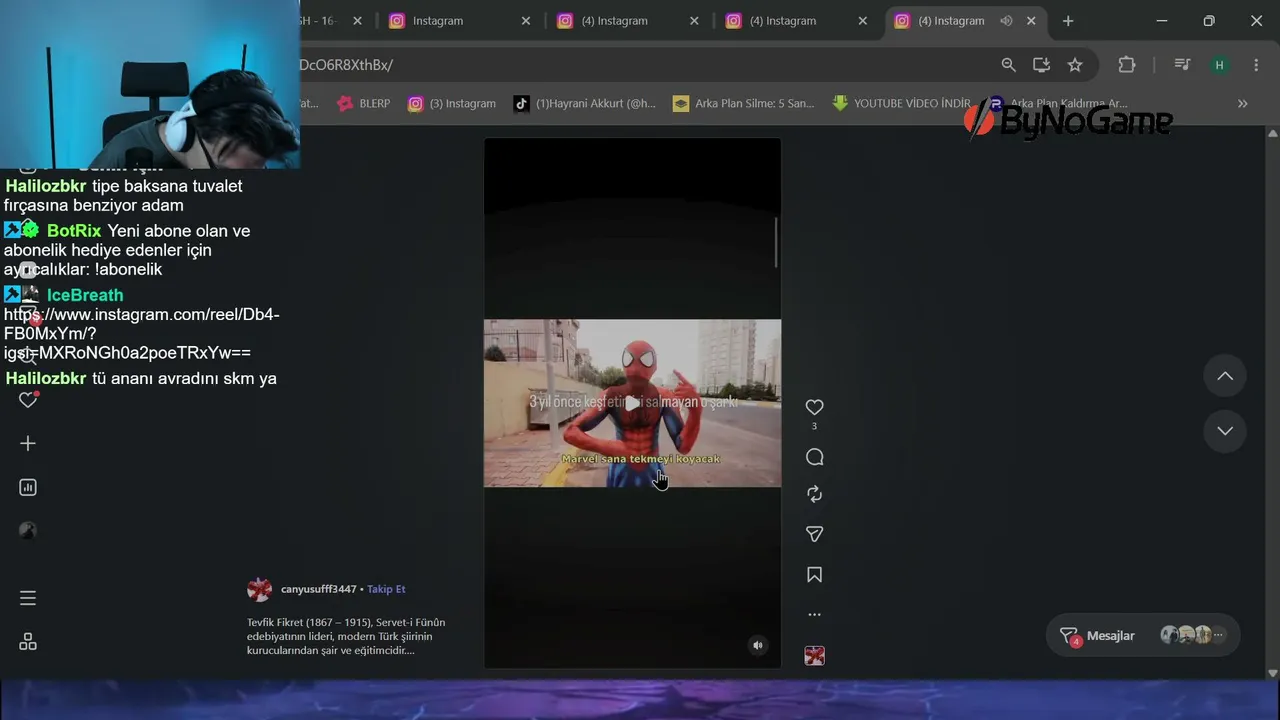The height and width of the screenshot is (720, 1280).
Task: Open the Arka Plan Silme bookmark
Action: pos(744,103)
